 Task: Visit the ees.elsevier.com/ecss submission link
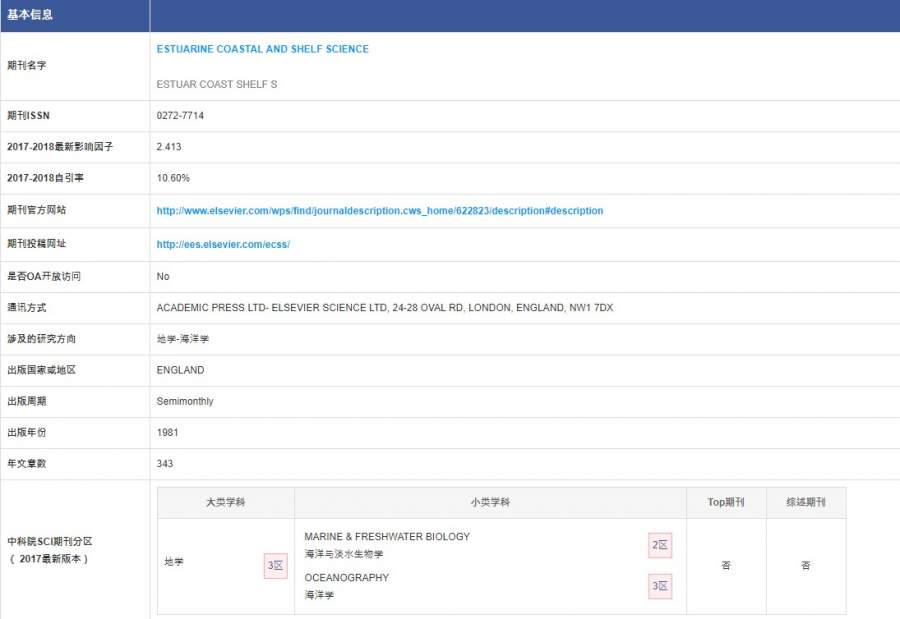pos(223,244)
